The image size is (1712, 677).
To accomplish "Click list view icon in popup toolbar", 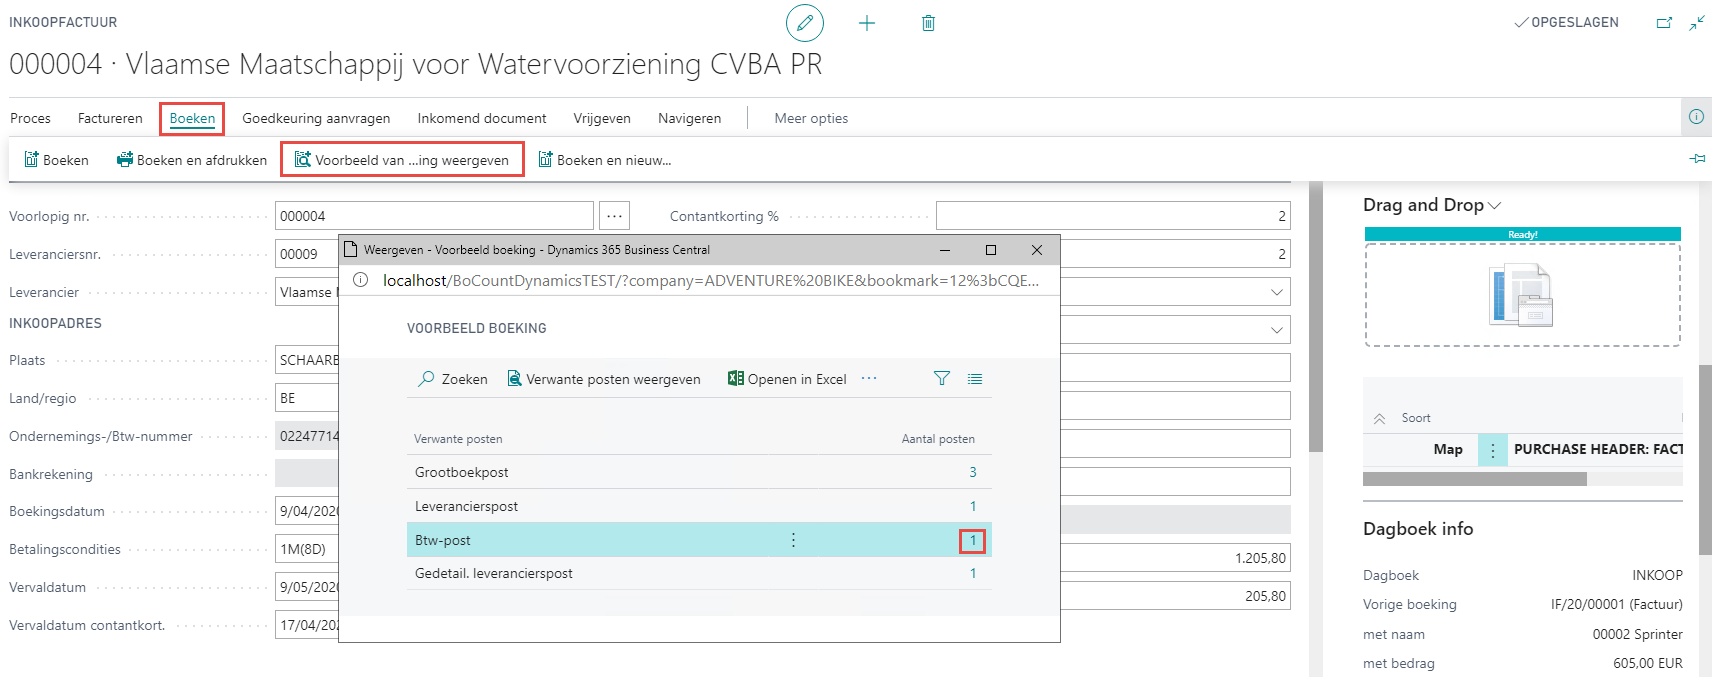I will 975,379.
